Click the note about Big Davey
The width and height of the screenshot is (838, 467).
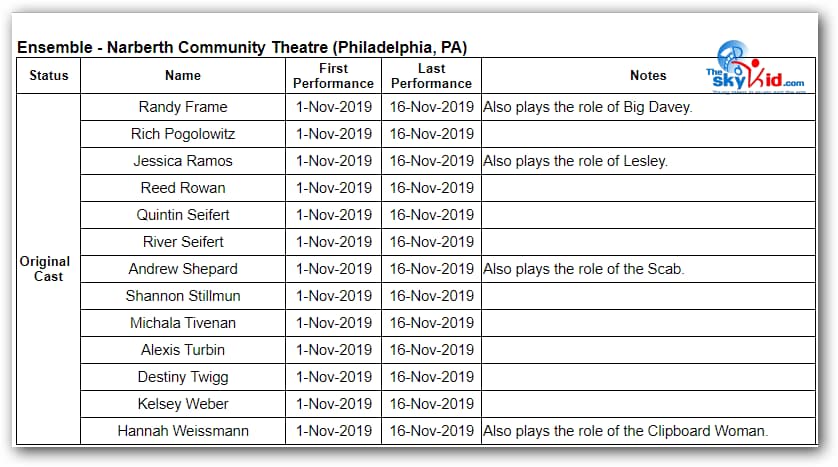coord(587,107)
